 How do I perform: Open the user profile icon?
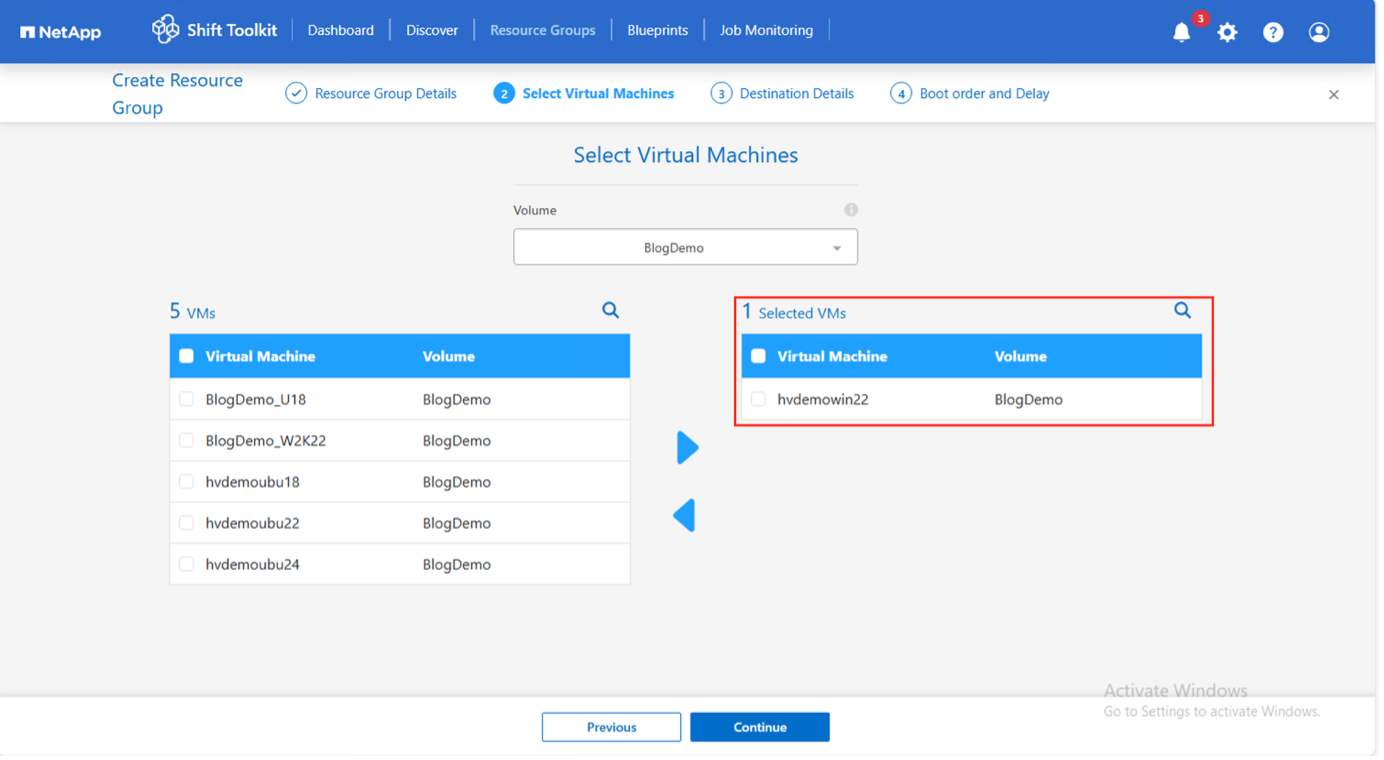[x=1319, y=32]
